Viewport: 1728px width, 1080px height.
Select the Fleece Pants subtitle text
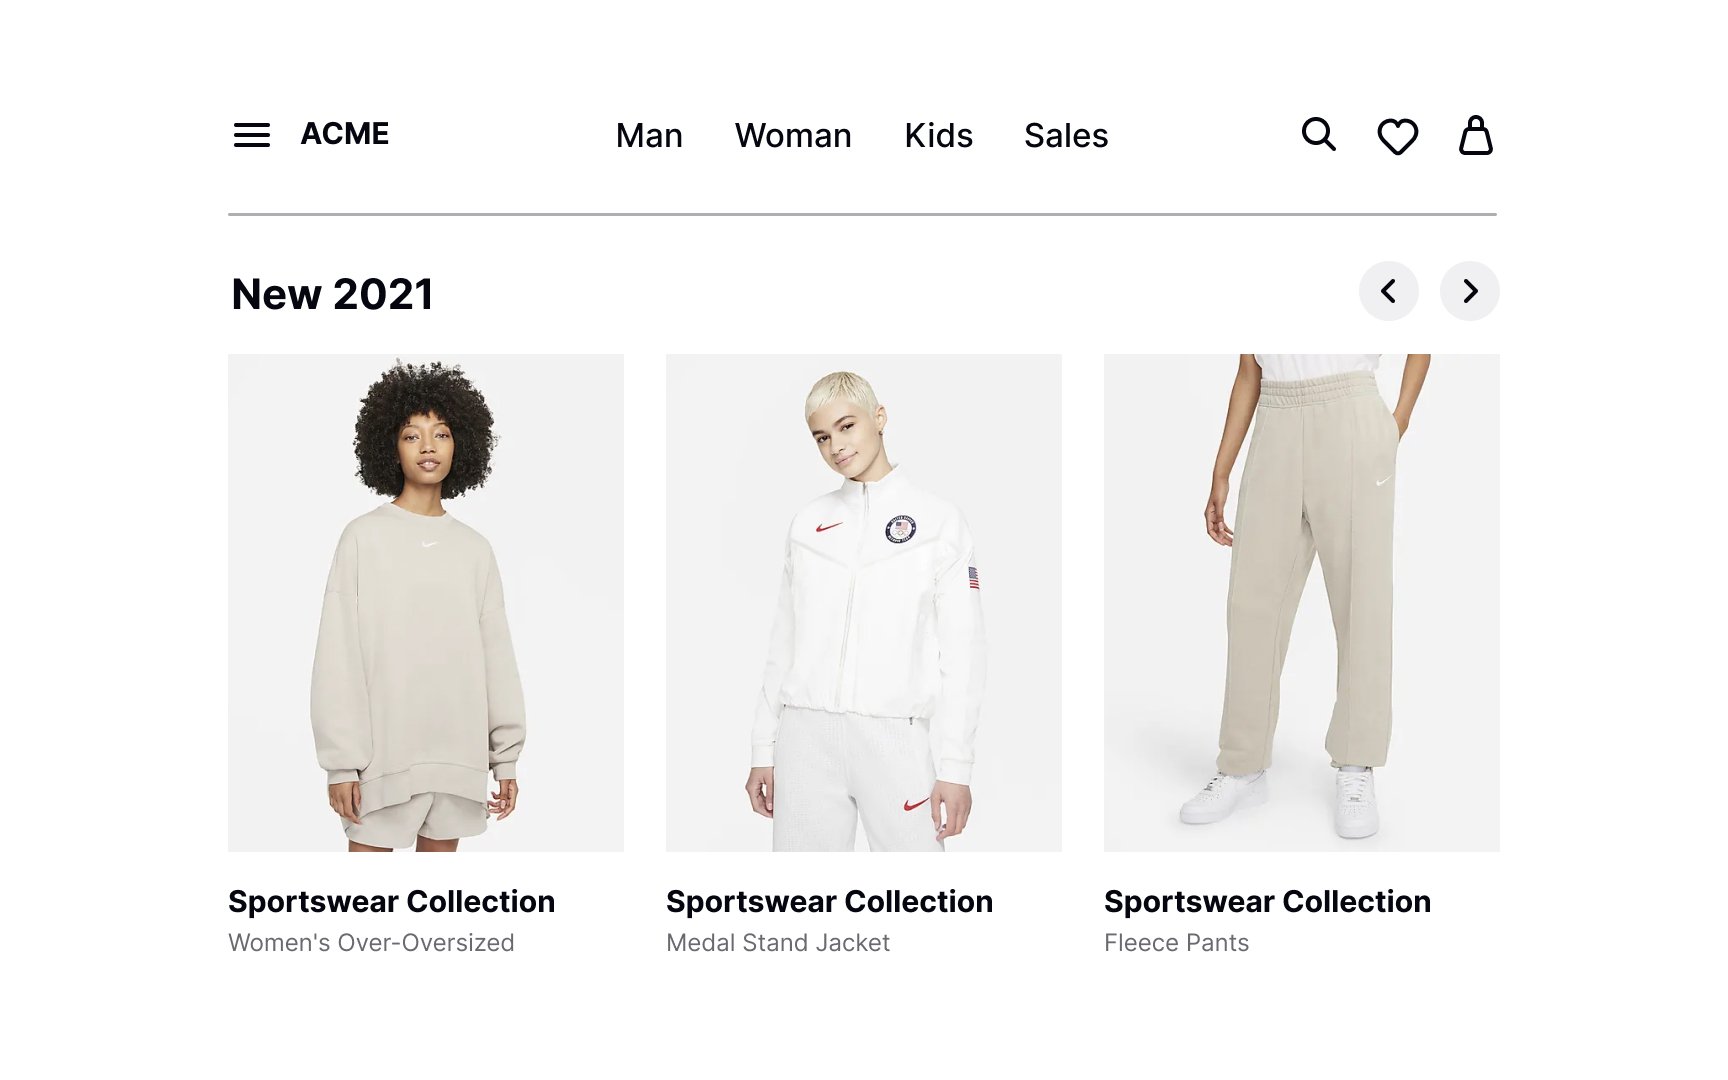1176,943
